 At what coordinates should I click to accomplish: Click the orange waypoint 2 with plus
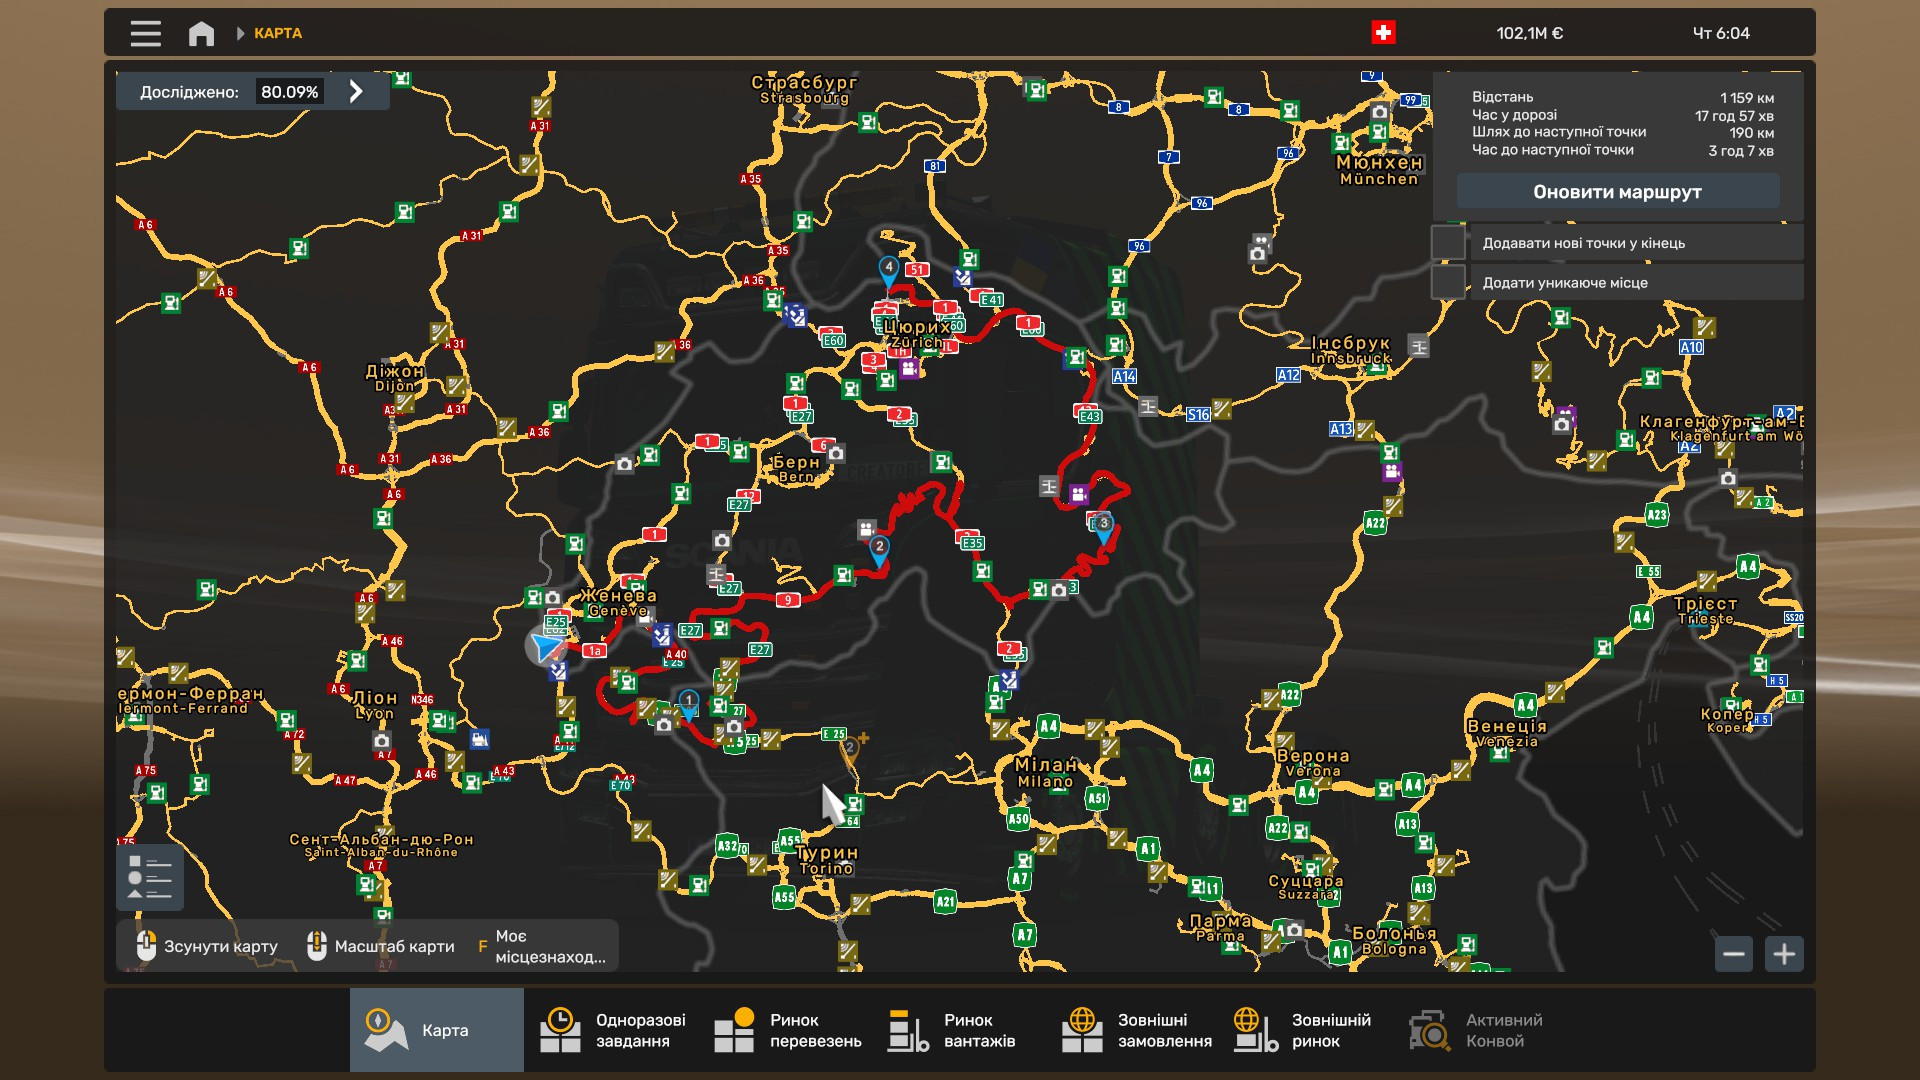[850, 750]
